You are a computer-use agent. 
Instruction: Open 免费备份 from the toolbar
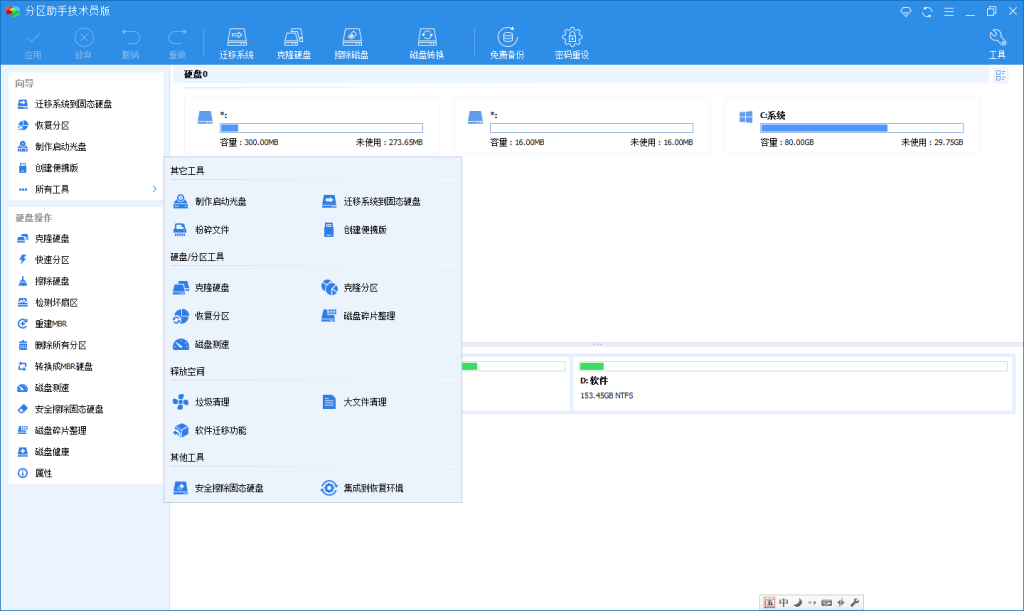pyautogui.click(x=508, y=40)
